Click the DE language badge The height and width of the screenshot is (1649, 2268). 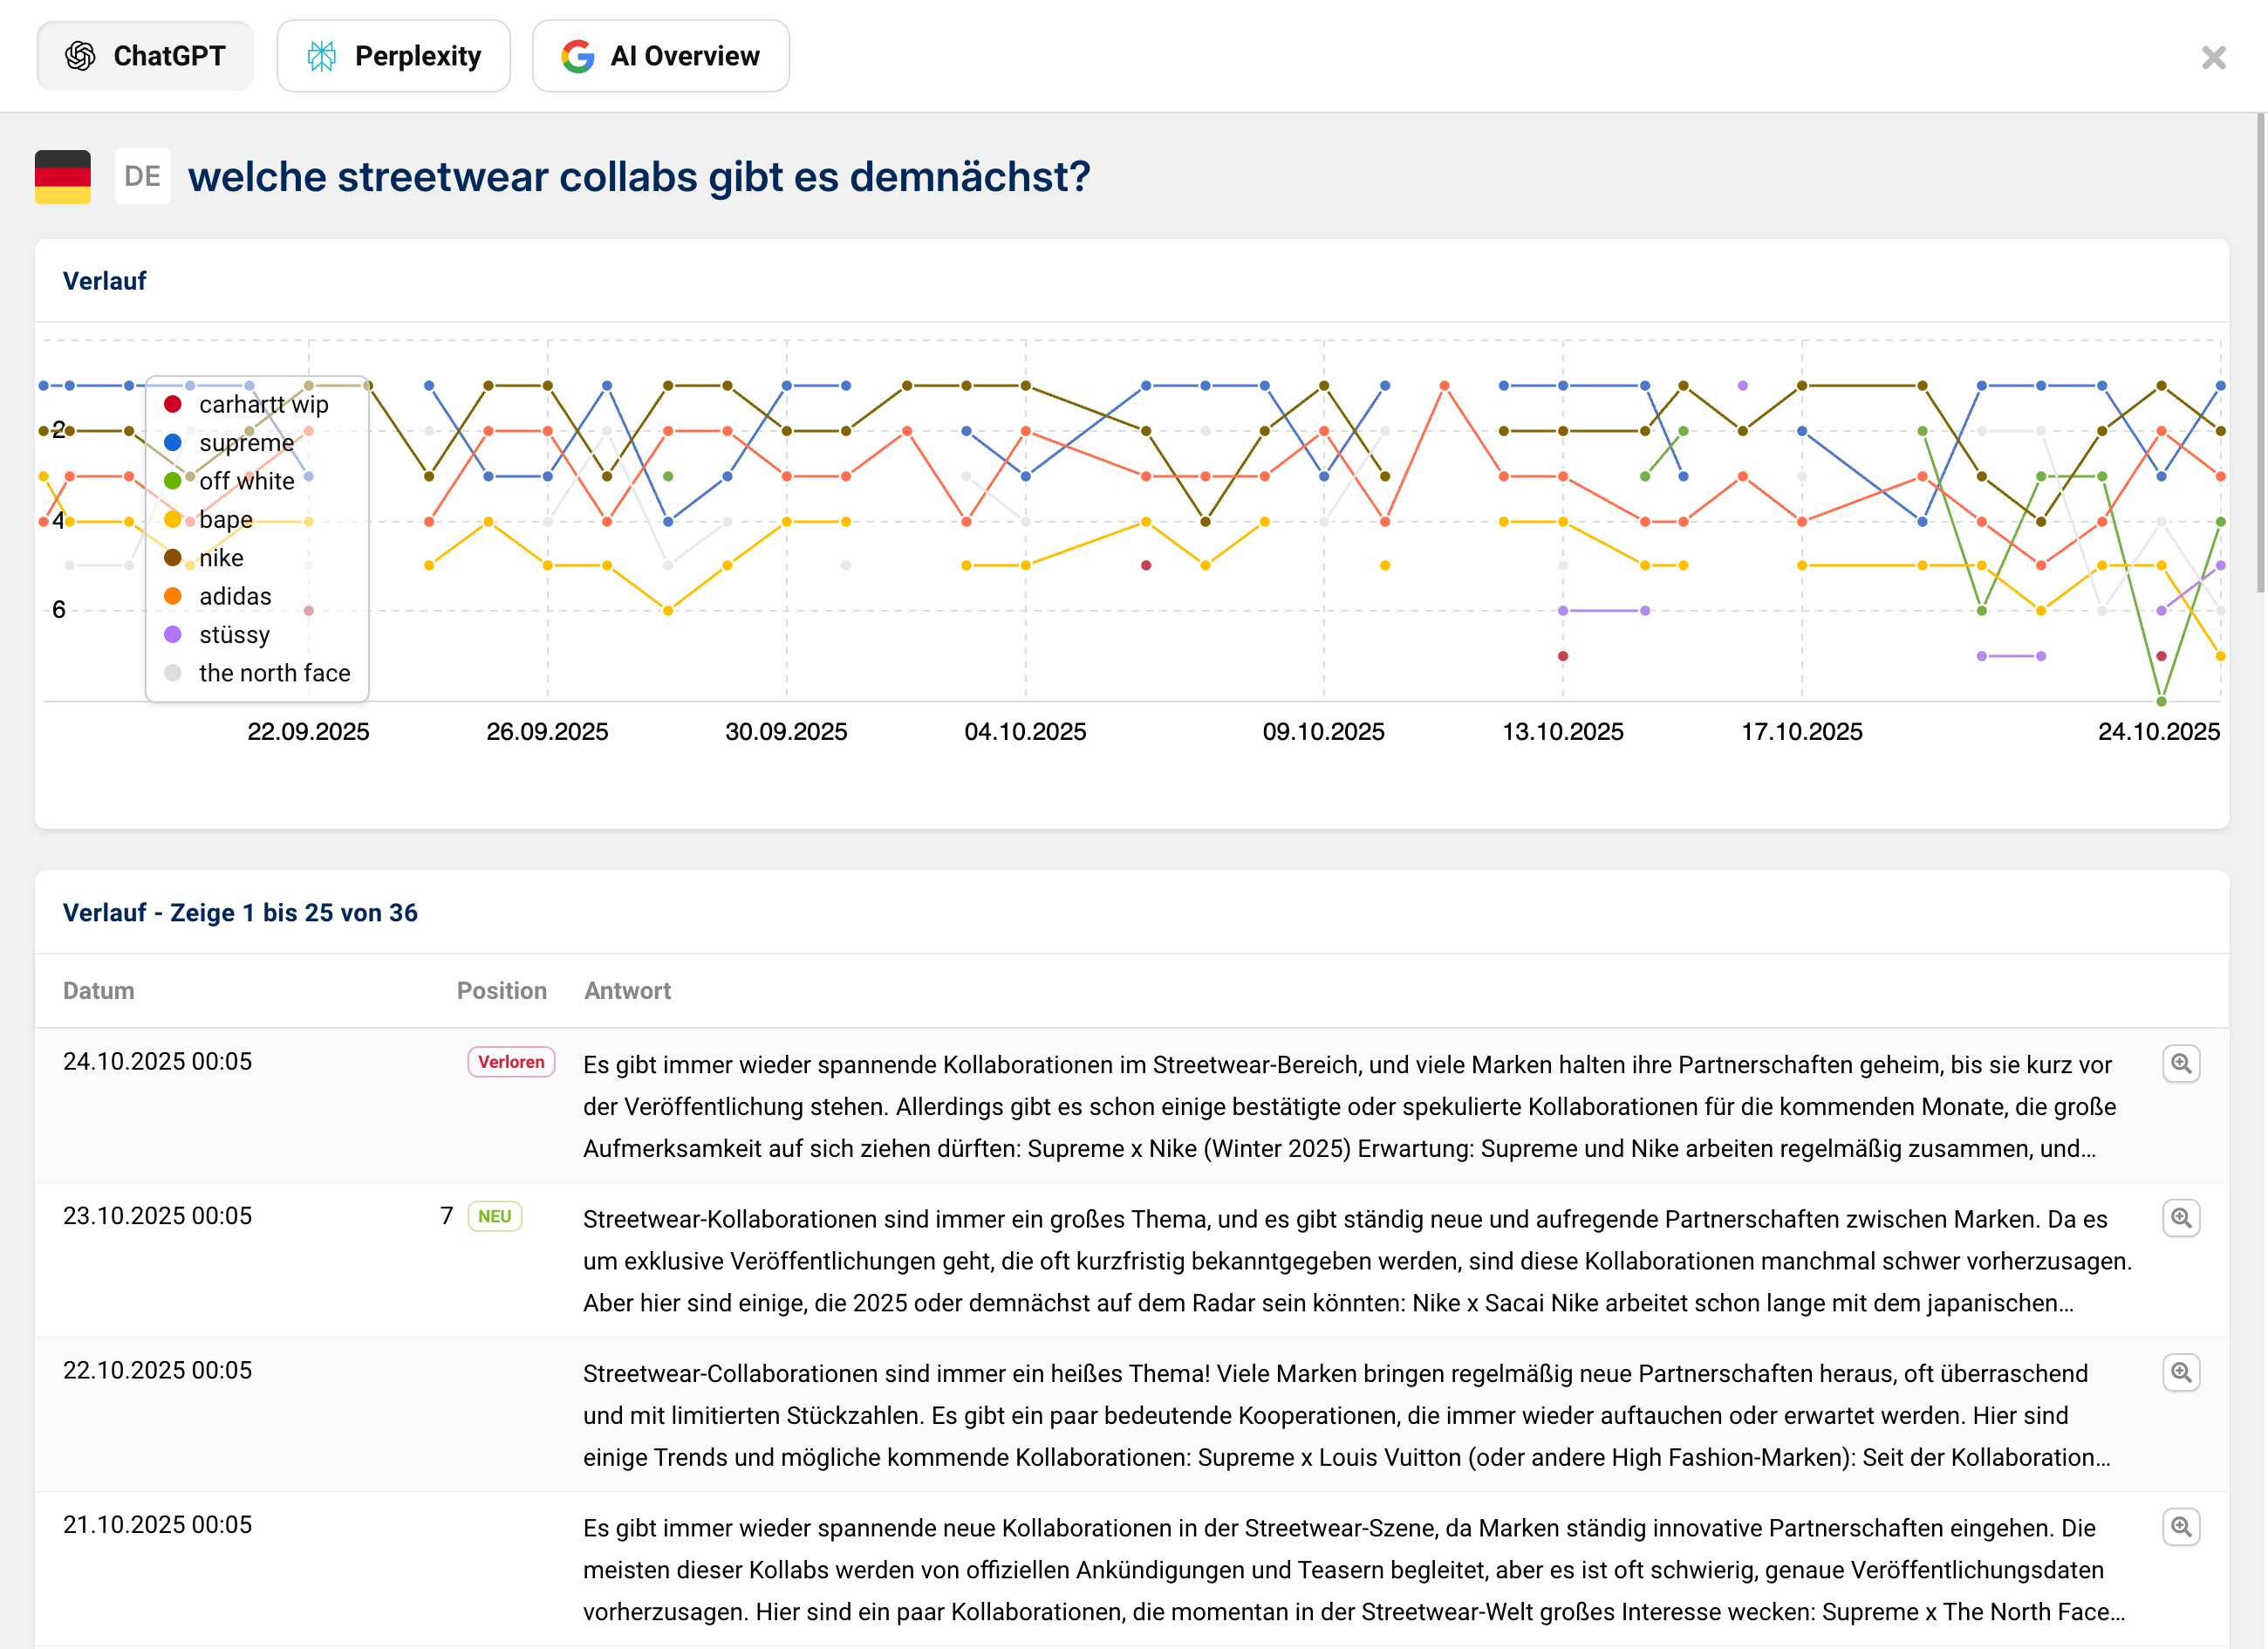(142, 177)
